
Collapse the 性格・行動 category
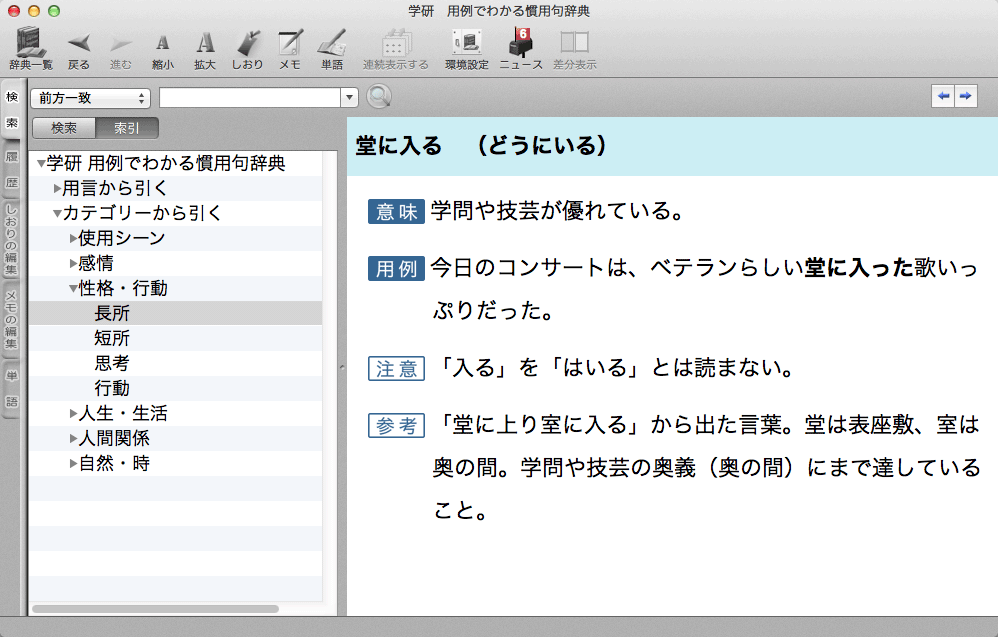(73, 289)
